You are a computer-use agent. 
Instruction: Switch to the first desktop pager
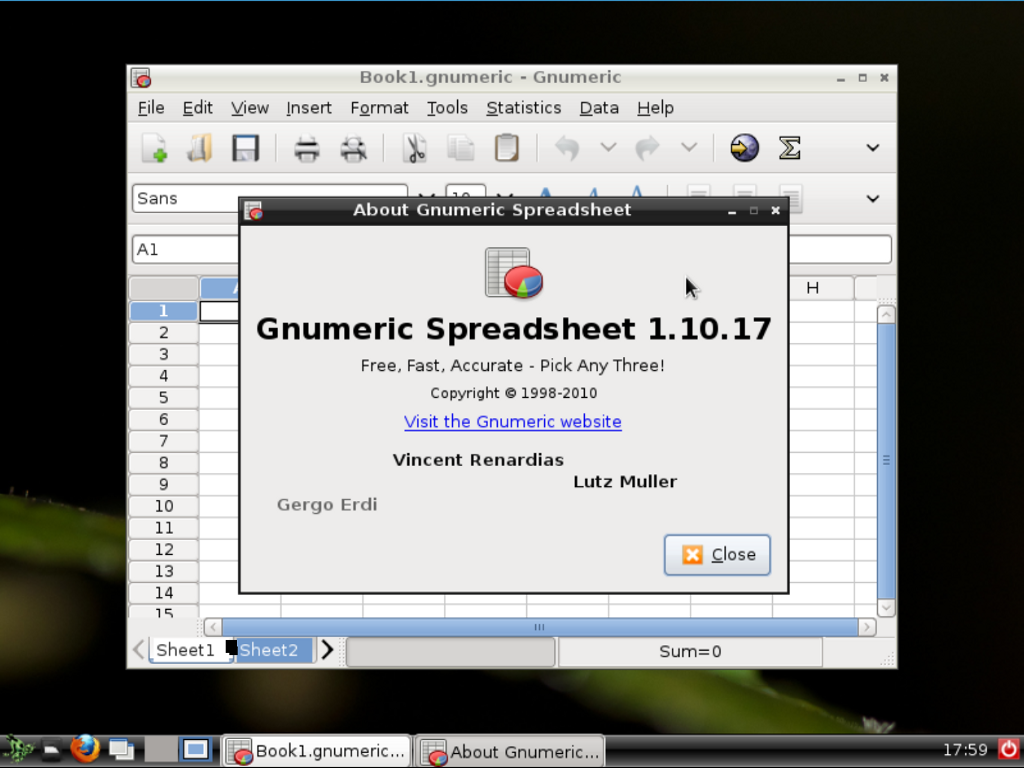pos(160,750)
